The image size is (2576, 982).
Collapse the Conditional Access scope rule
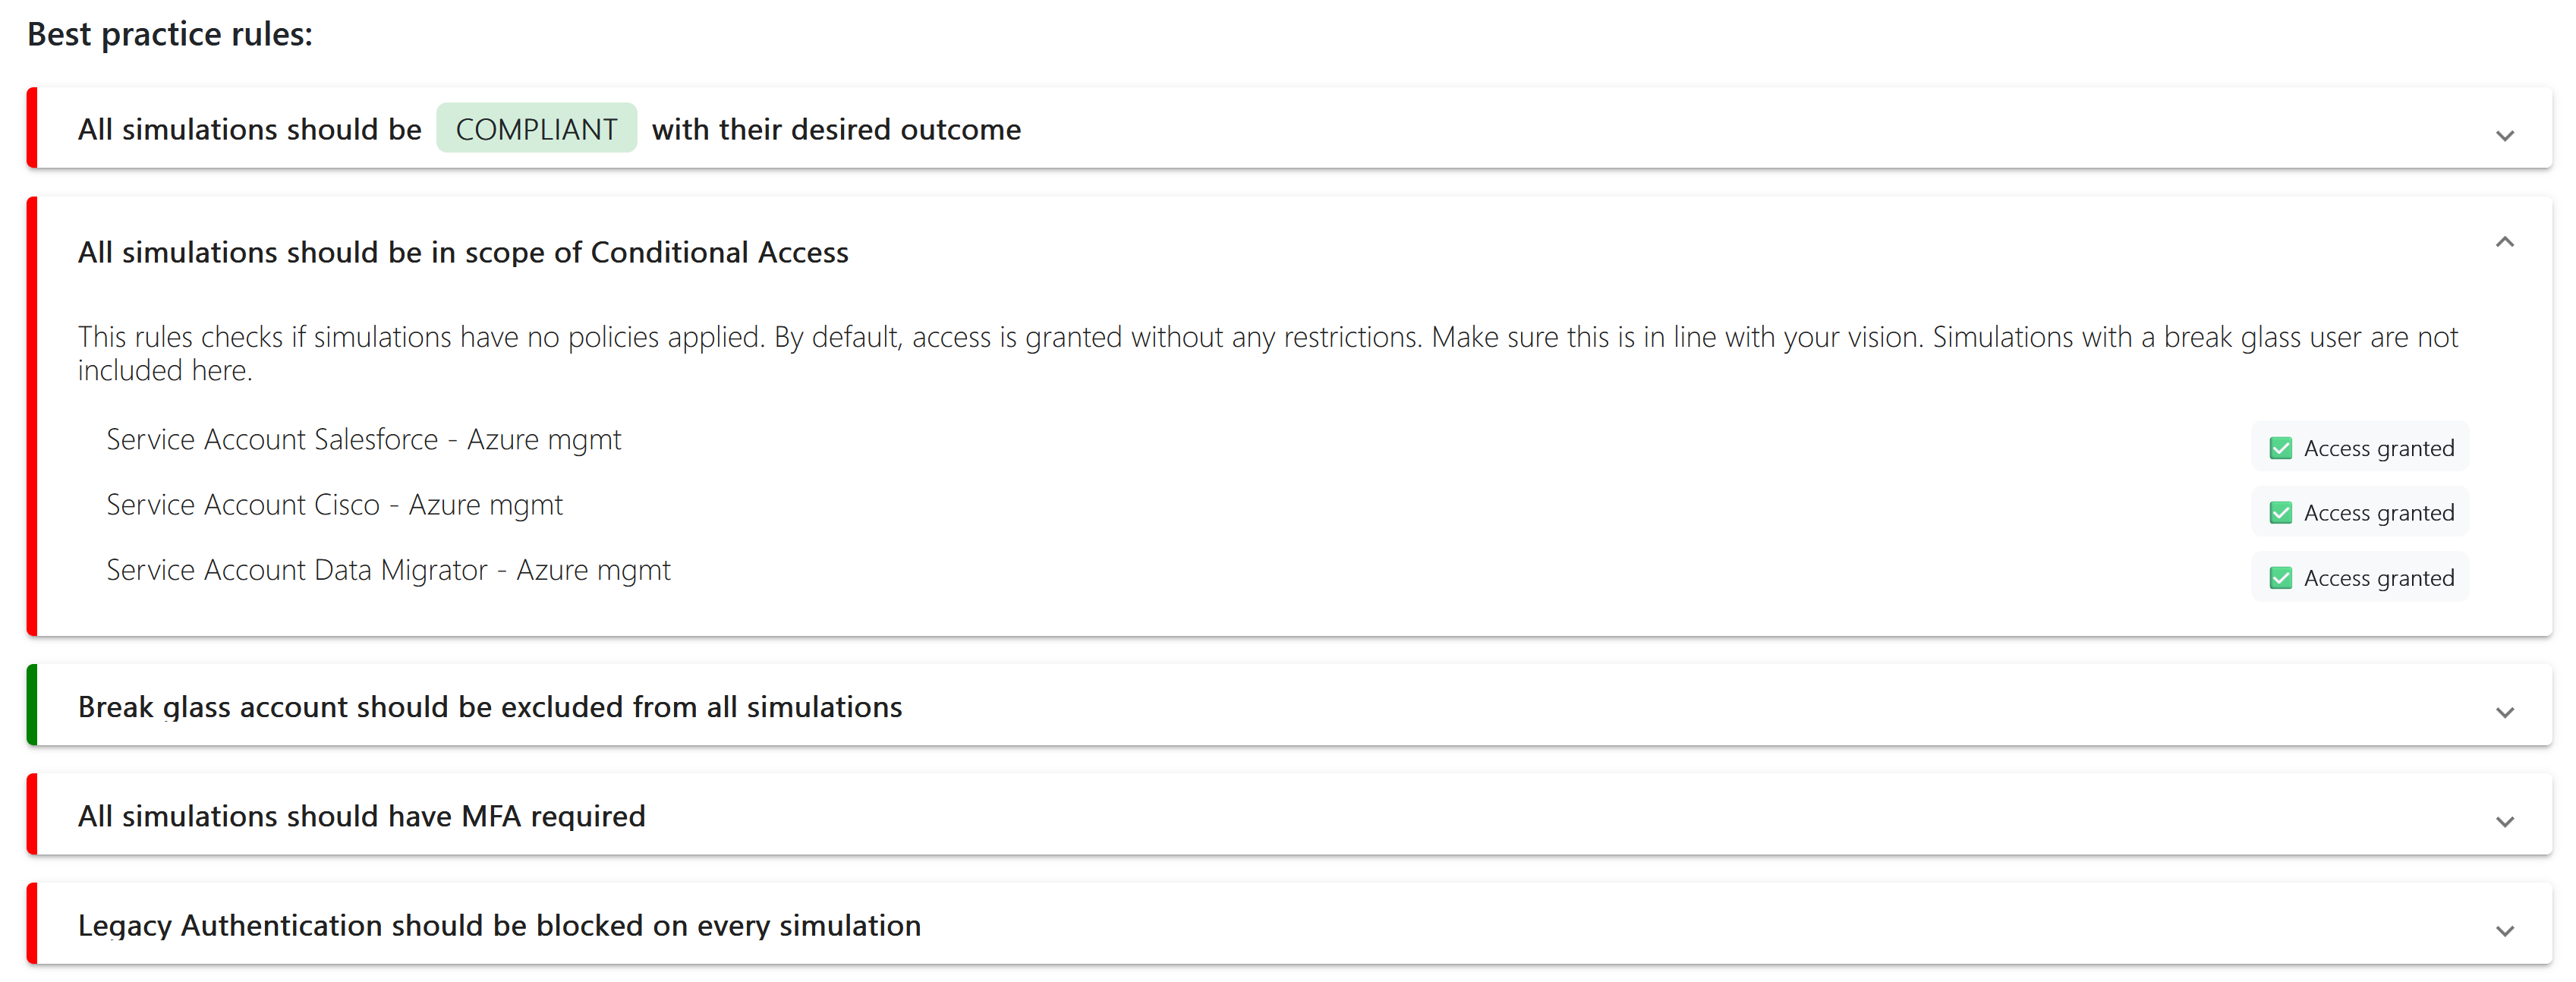point(2504,242)
